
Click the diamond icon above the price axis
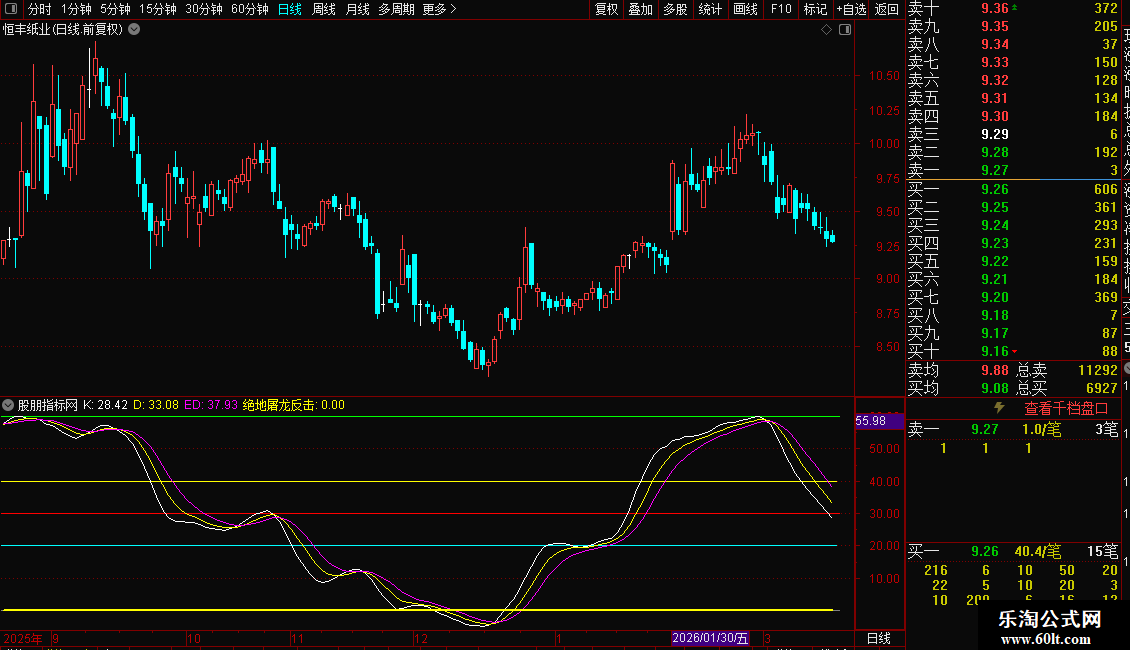tap(827, 30)
